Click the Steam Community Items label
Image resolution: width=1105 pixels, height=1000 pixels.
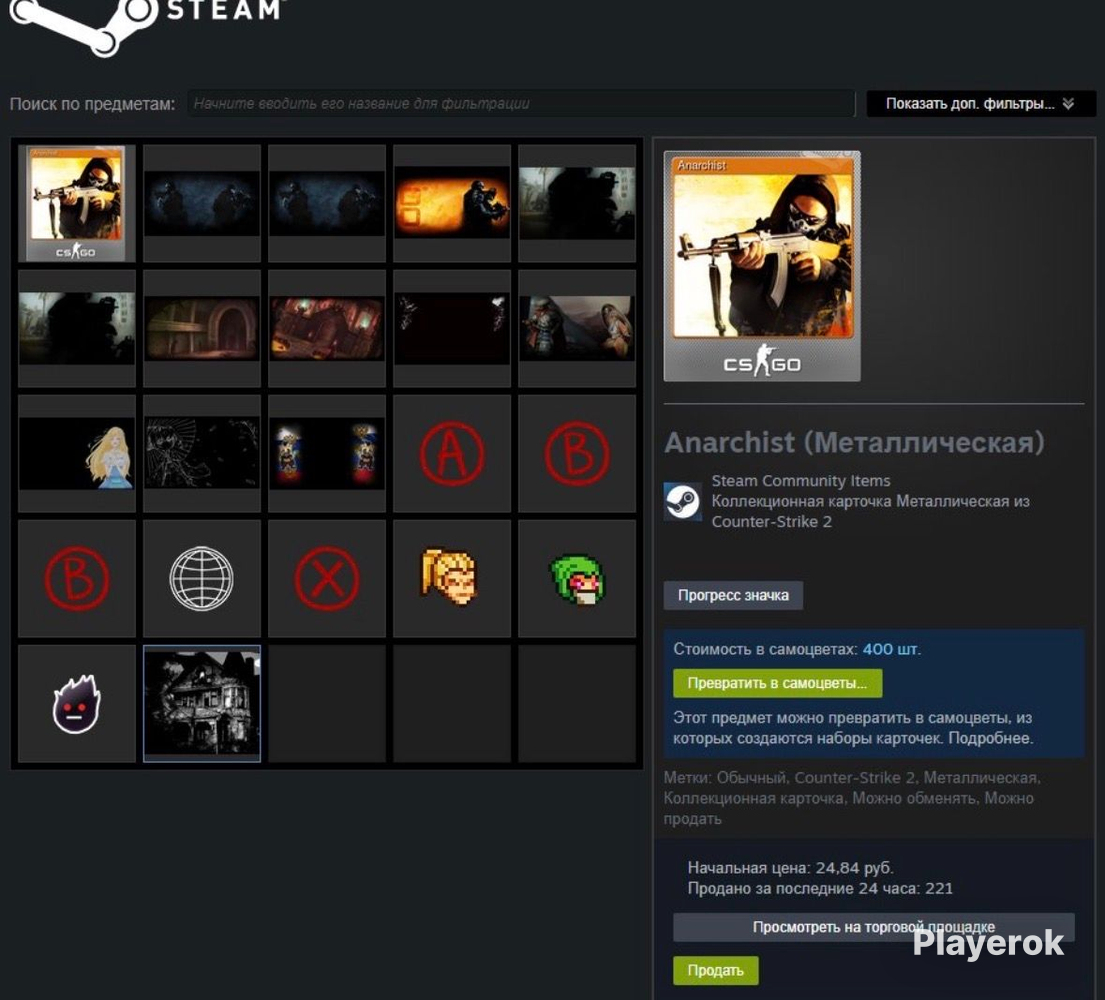801,481
